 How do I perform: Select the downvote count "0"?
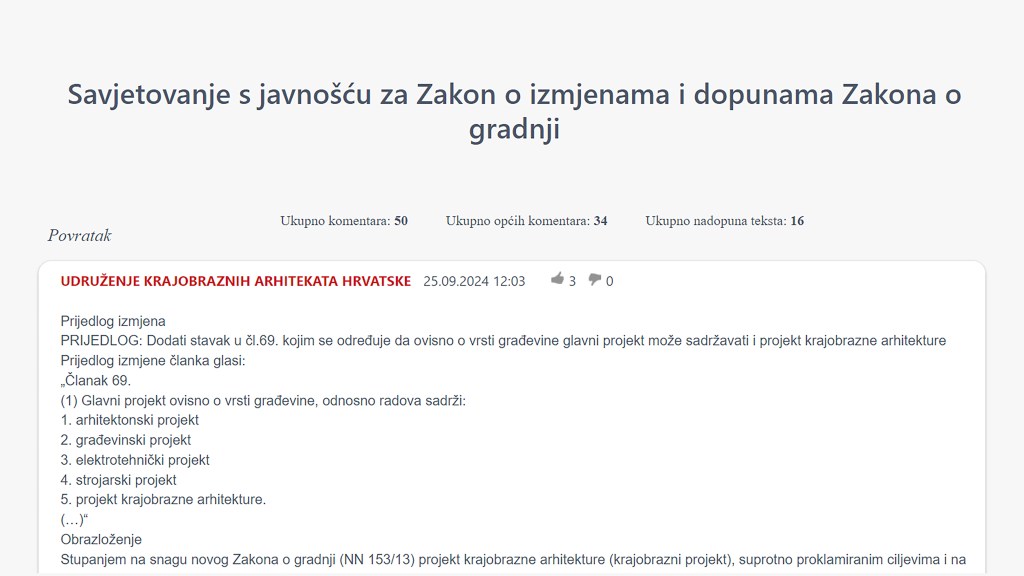click(609, 281)
